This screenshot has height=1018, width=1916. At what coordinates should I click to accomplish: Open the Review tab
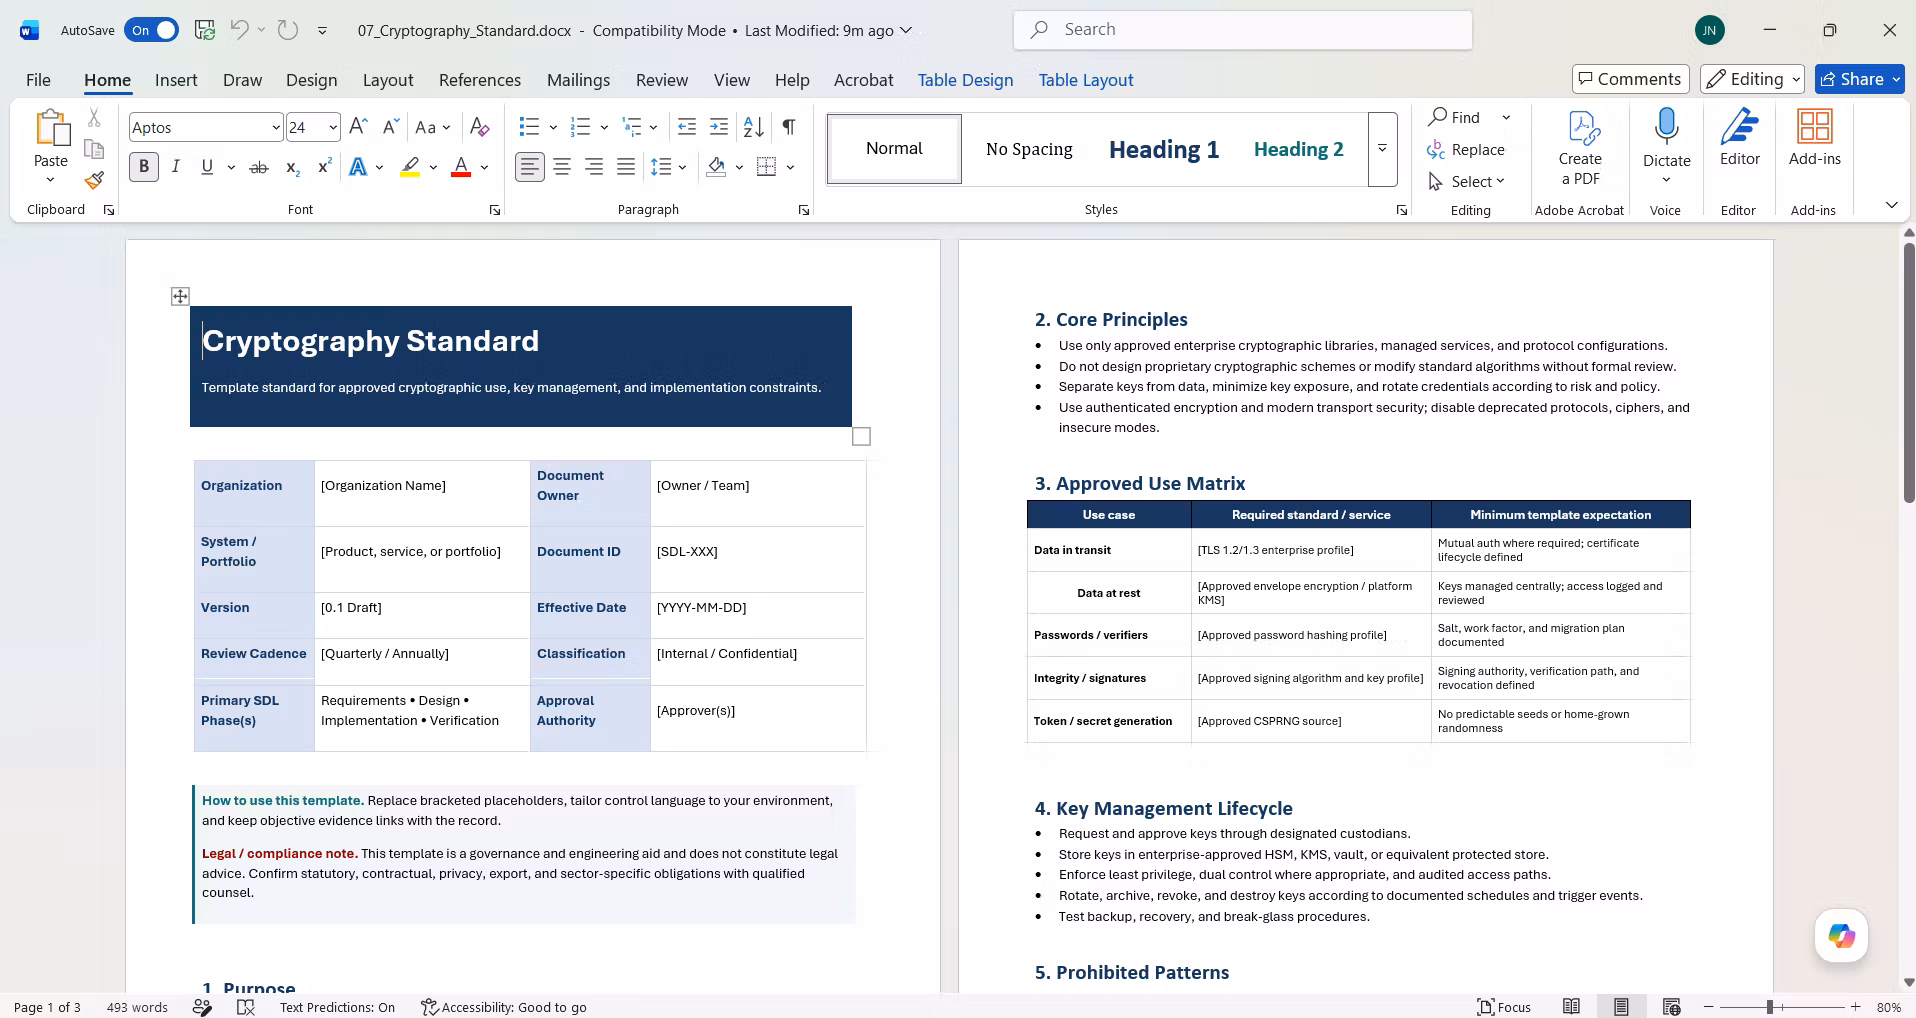662,80
